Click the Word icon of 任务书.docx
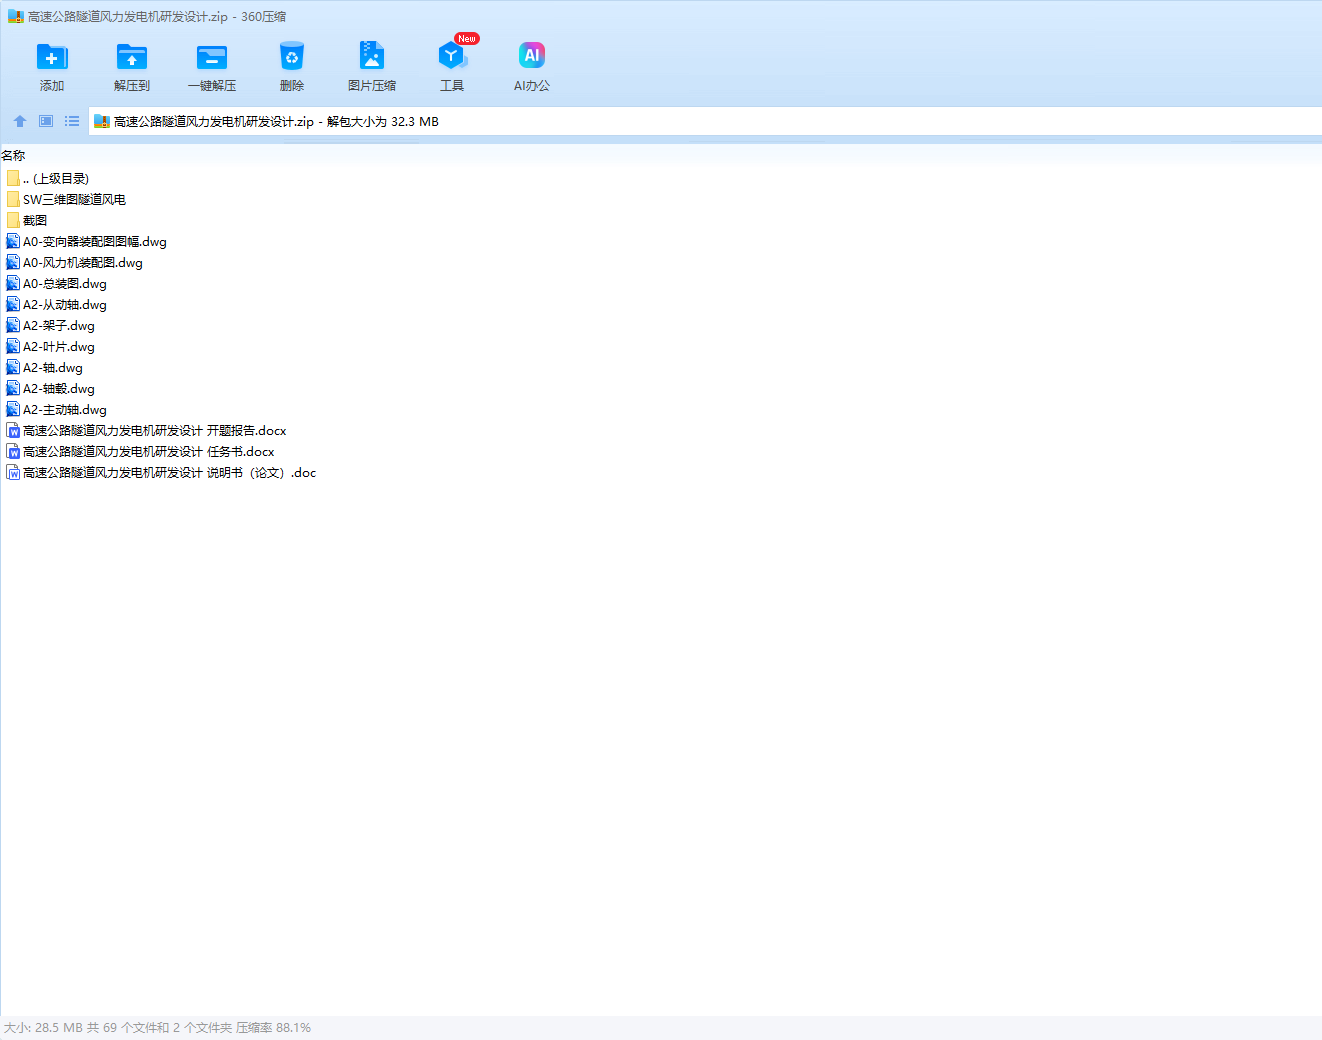The width and height of the screenshot is (1322, 1040). click(13, 451)
